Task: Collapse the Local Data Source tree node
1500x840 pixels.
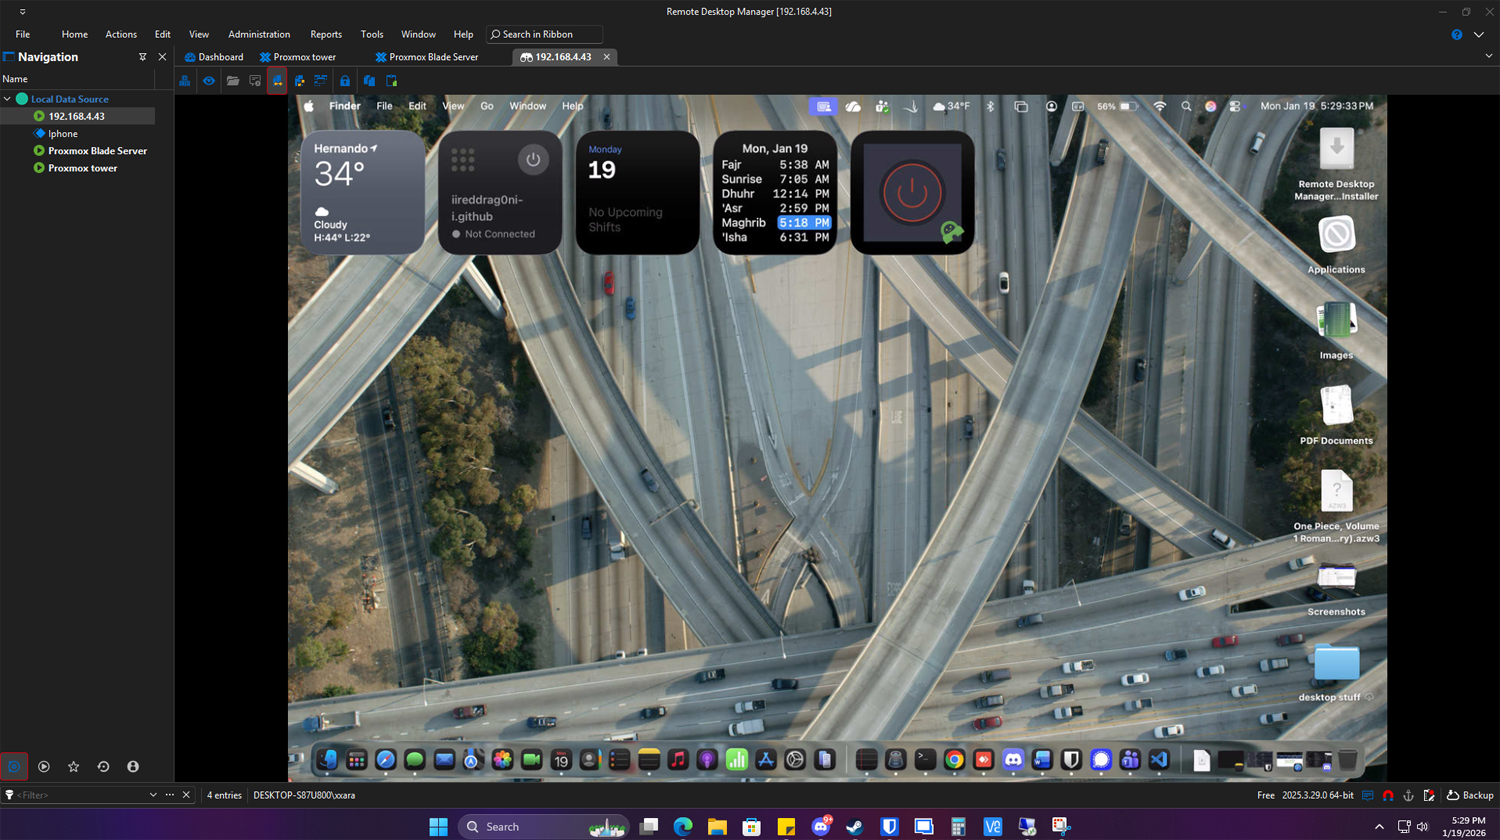Action: click(x=8, y=99)
